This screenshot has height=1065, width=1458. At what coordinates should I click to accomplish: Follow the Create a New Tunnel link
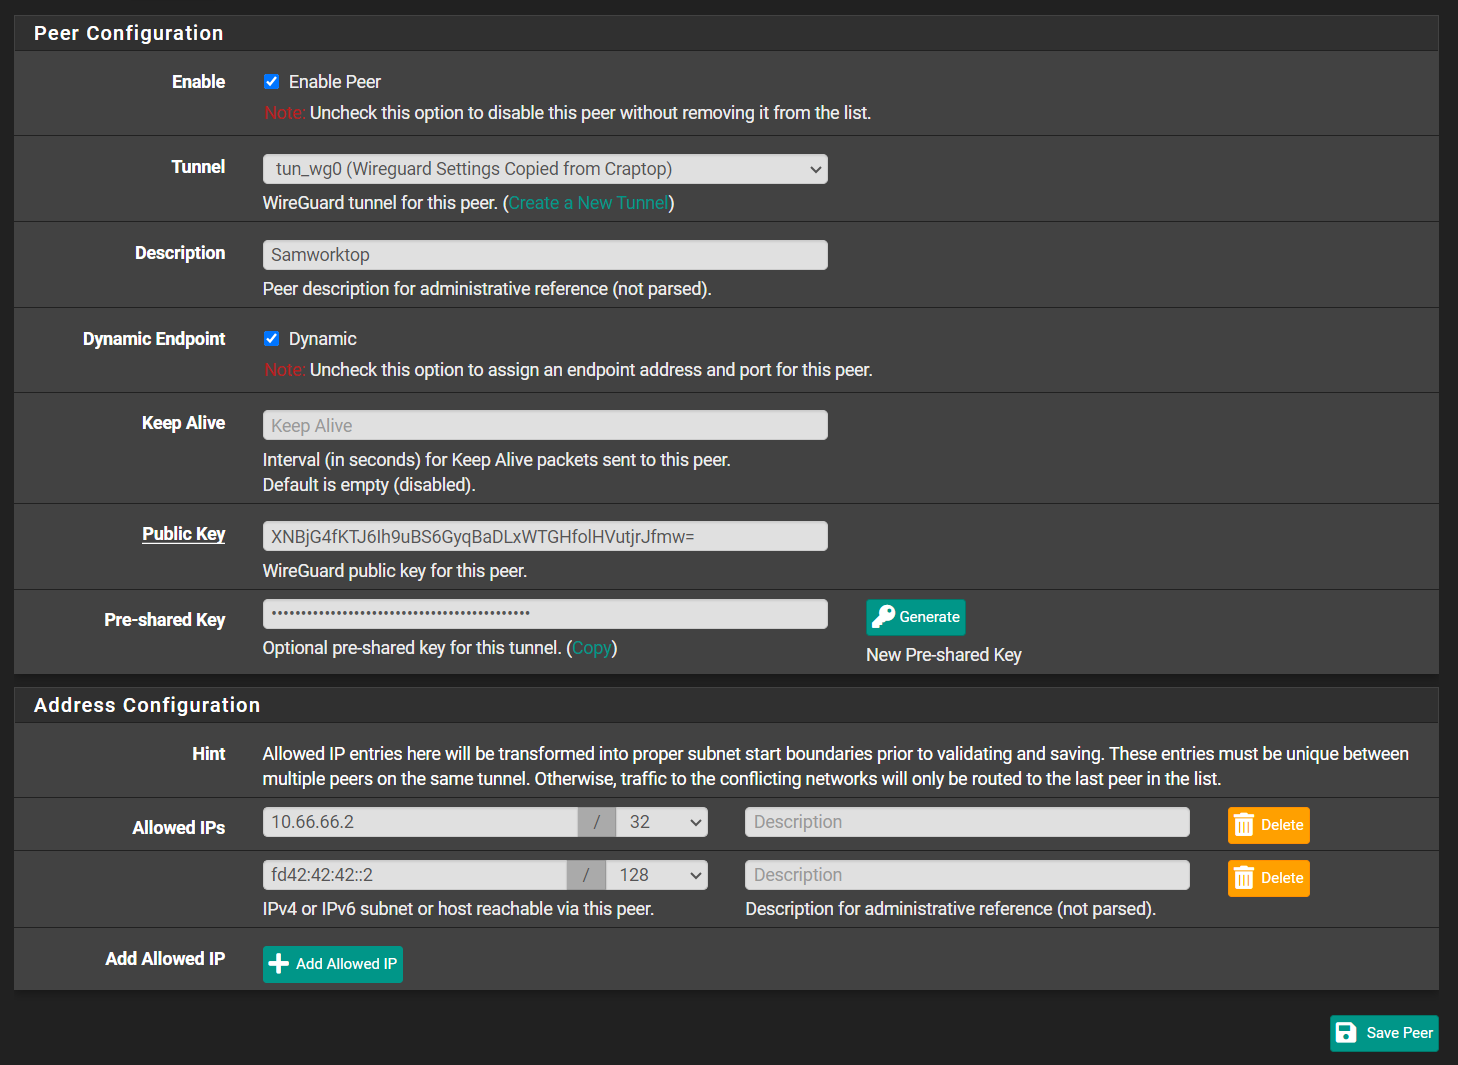click(x=588, y=203)
